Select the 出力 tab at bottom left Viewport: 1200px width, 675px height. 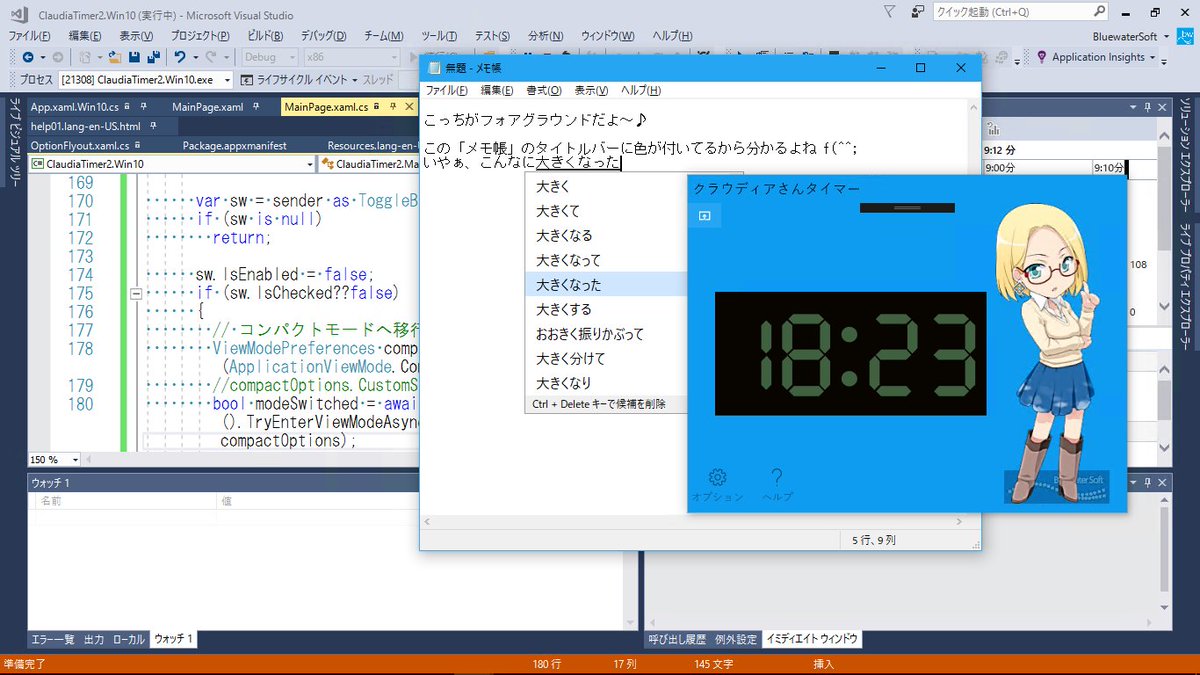[x=93, y=639]
